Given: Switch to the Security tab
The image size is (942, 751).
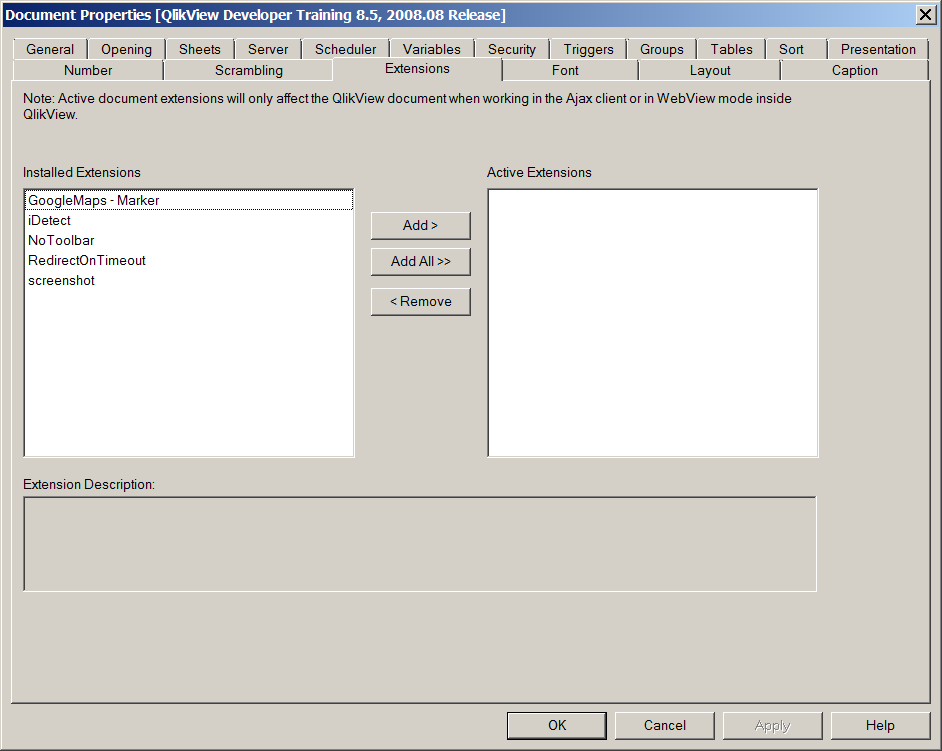Looking at the screenshot, I should pos(512,49).
